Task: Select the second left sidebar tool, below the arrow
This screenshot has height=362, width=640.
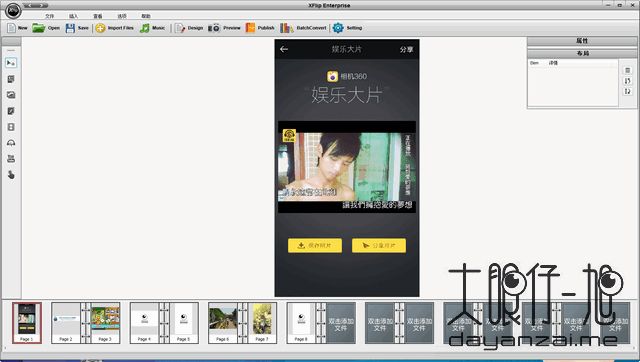Action: pos(11,79)
